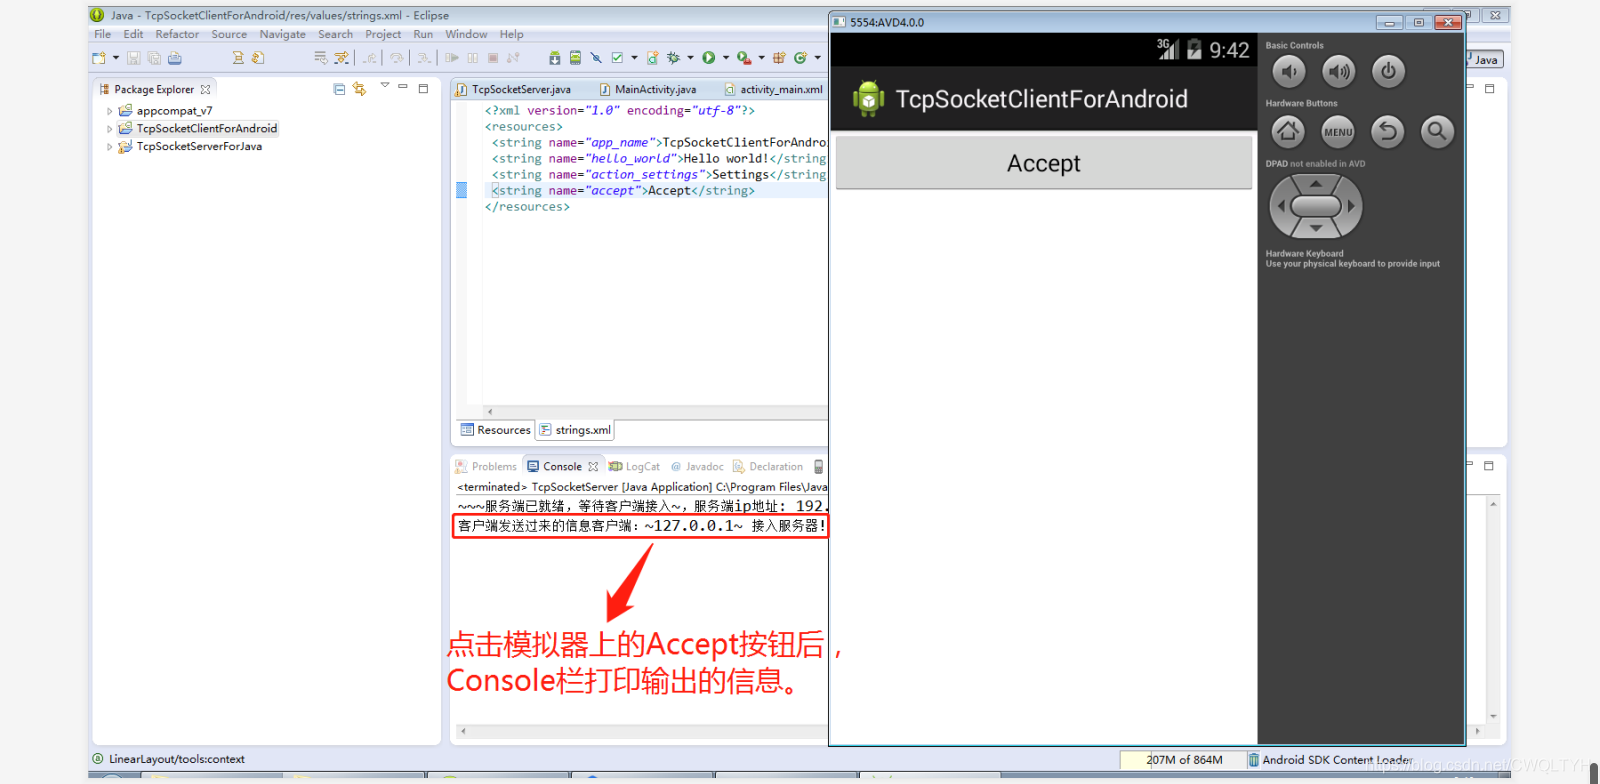Expand the appcompat_v7 project node
The height and width of the screenshot is (784, 1600).
pyautogui.click(x=110, y=111)
